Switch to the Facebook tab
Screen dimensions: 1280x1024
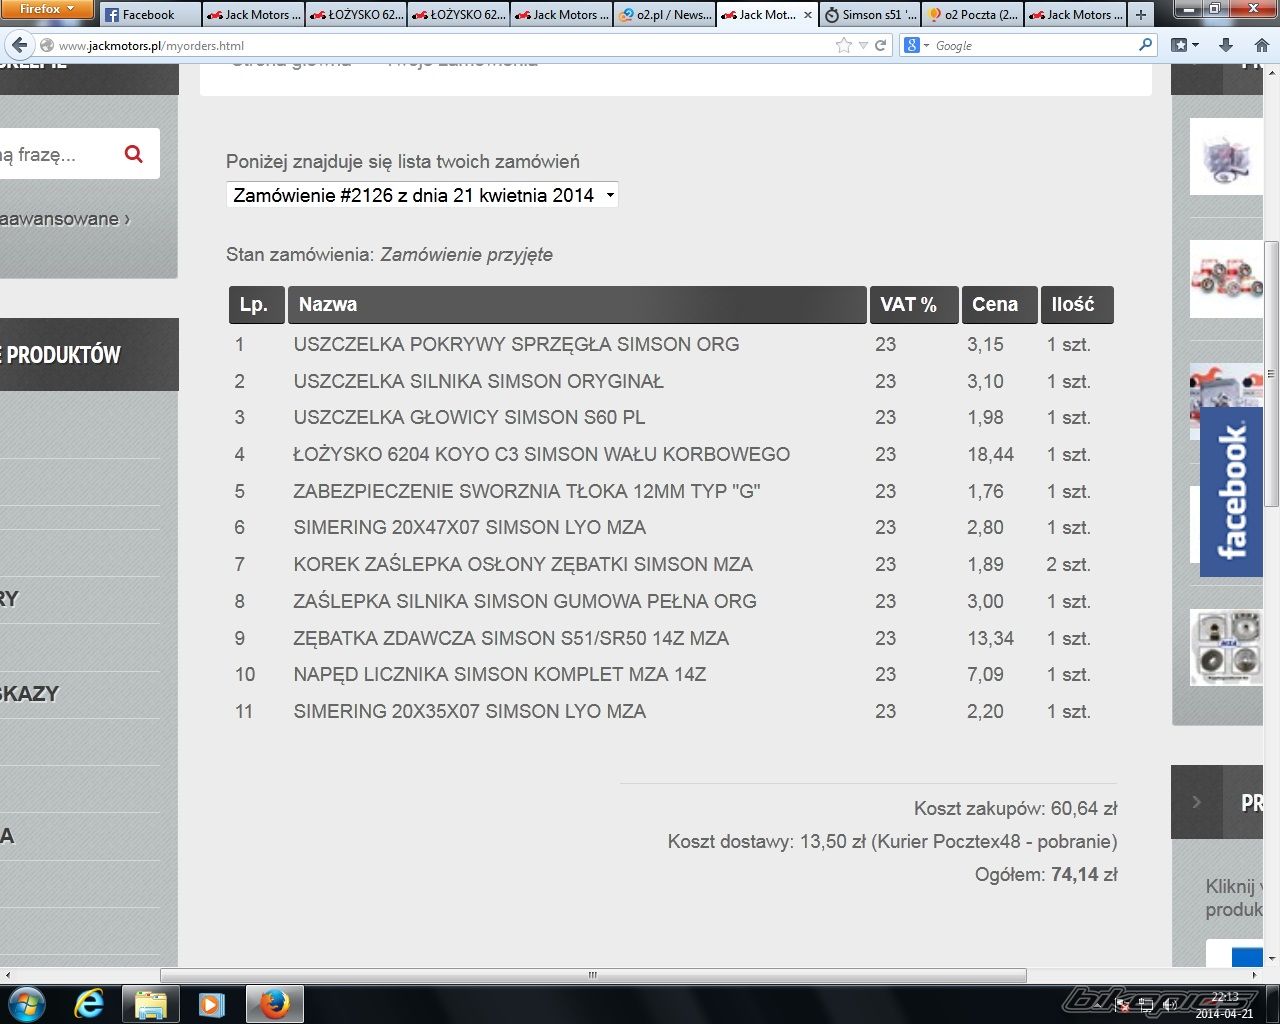pyautogui.click(x=150, y=15)
